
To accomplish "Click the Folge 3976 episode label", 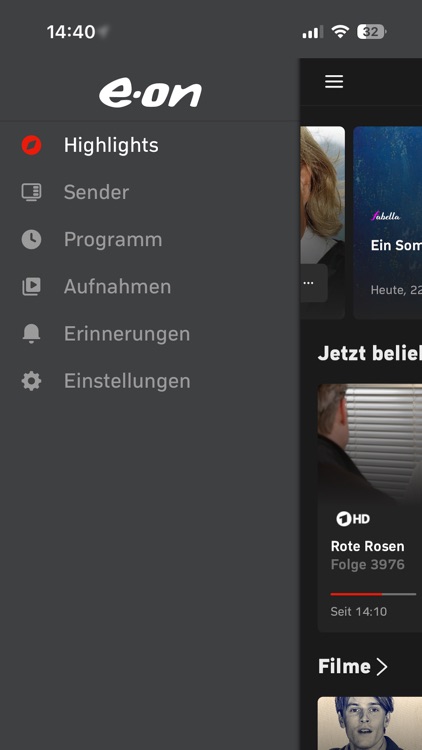I will click(367, 565).
